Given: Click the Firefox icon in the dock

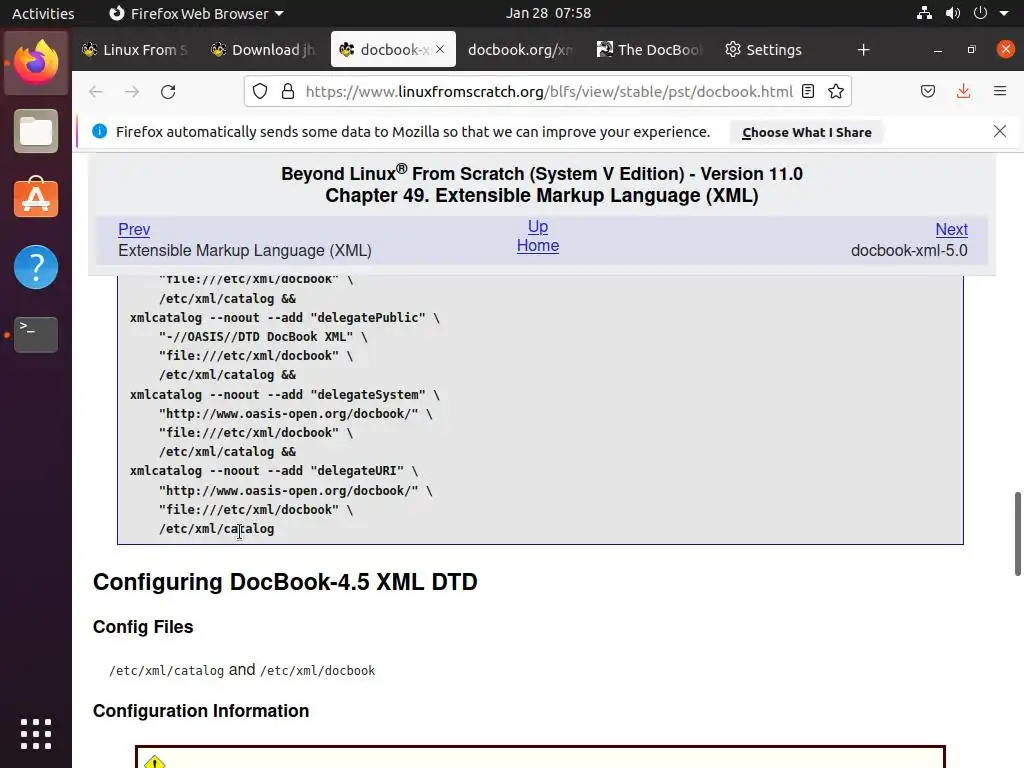Looking at the screenshot, I should point(36,63).
